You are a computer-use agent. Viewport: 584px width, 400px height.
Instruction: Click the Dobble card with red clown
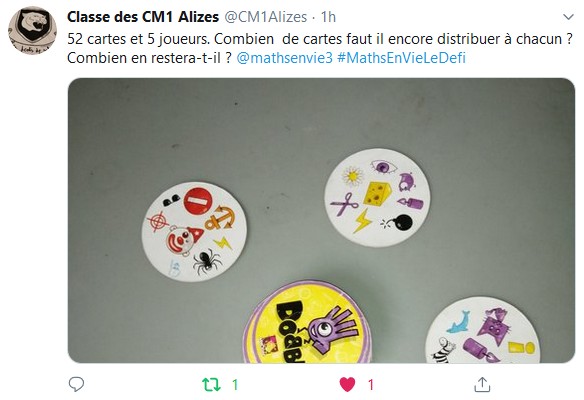tap(194, 231)
